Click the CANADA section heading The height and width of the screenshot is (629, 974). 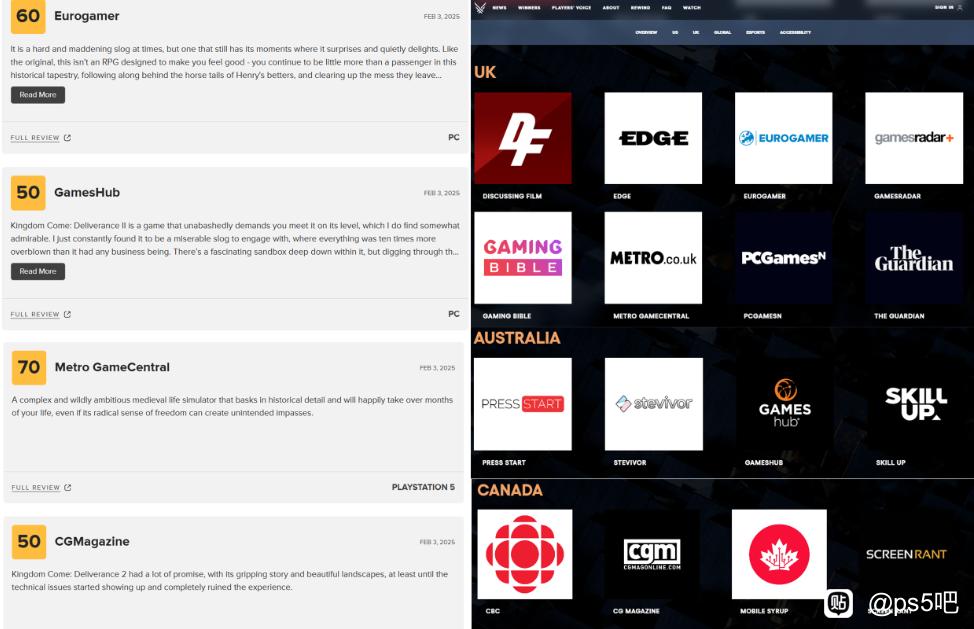pos(510,490)
